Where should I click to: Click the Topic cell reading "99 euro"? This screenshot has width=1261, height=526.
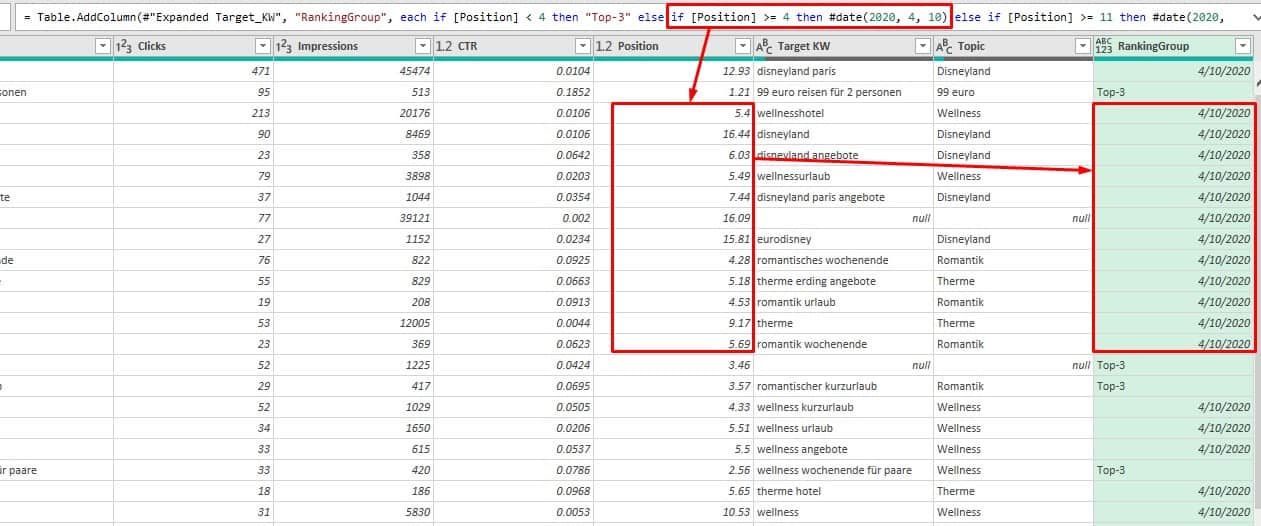pyautogui.click(x=1013, y=92)
